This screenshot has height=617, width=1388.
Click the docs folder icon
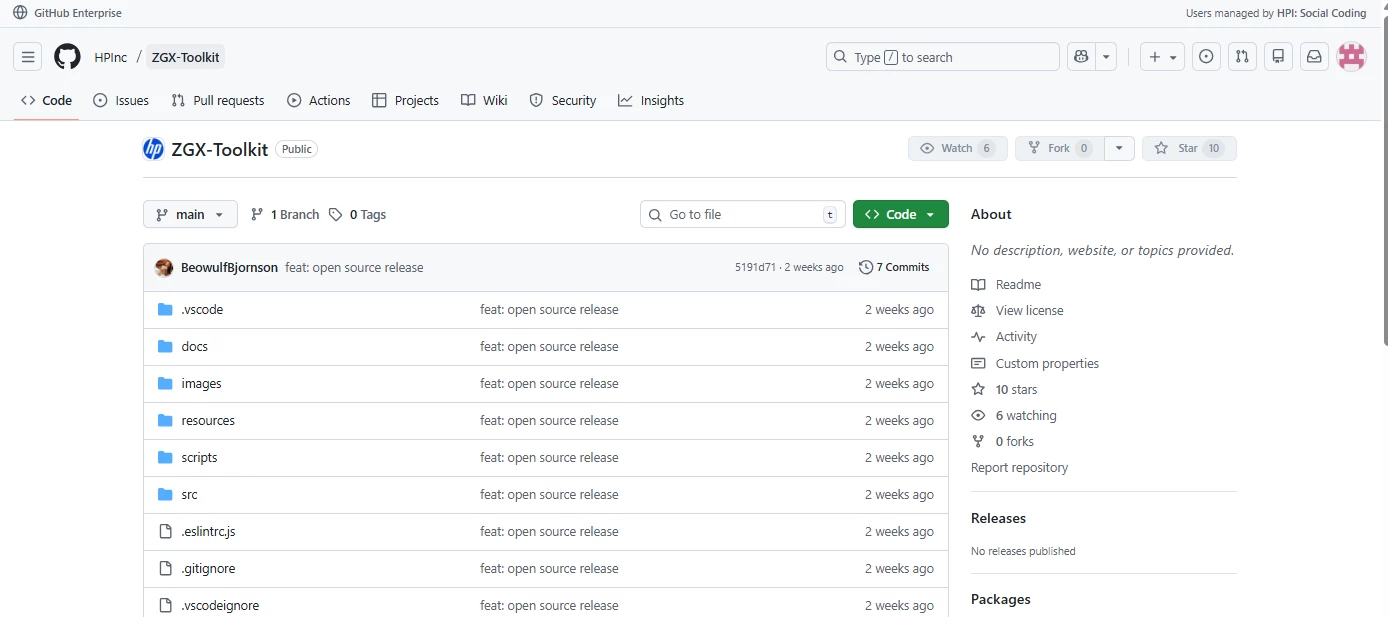pos(166,347)
